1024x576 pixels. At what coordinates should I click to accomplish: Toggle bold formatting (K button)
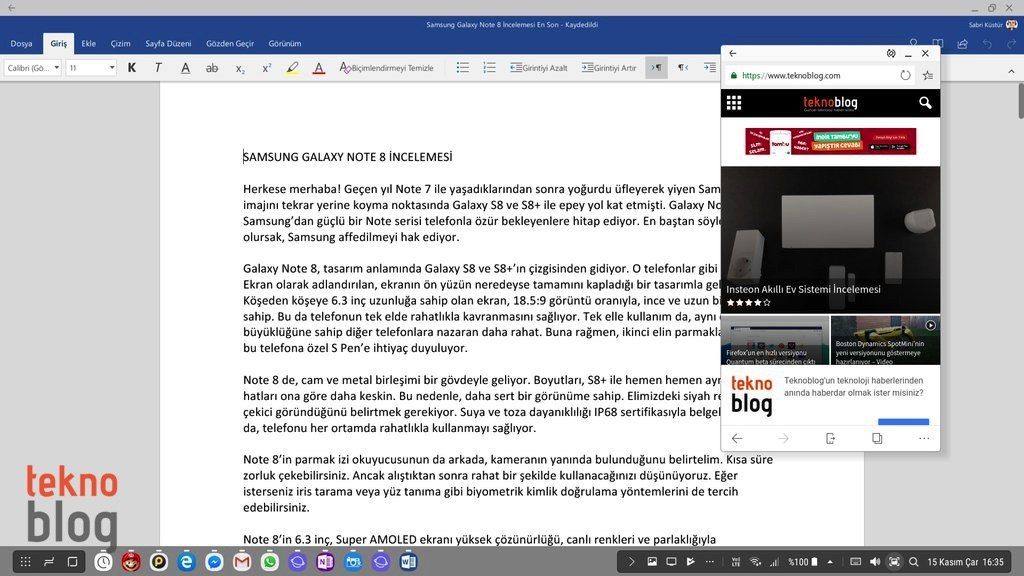point(132,68)
